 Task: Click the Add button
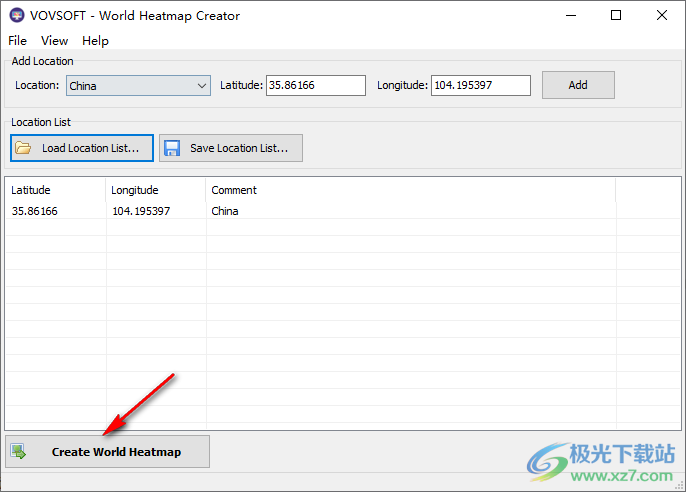(x=578, y=85)
